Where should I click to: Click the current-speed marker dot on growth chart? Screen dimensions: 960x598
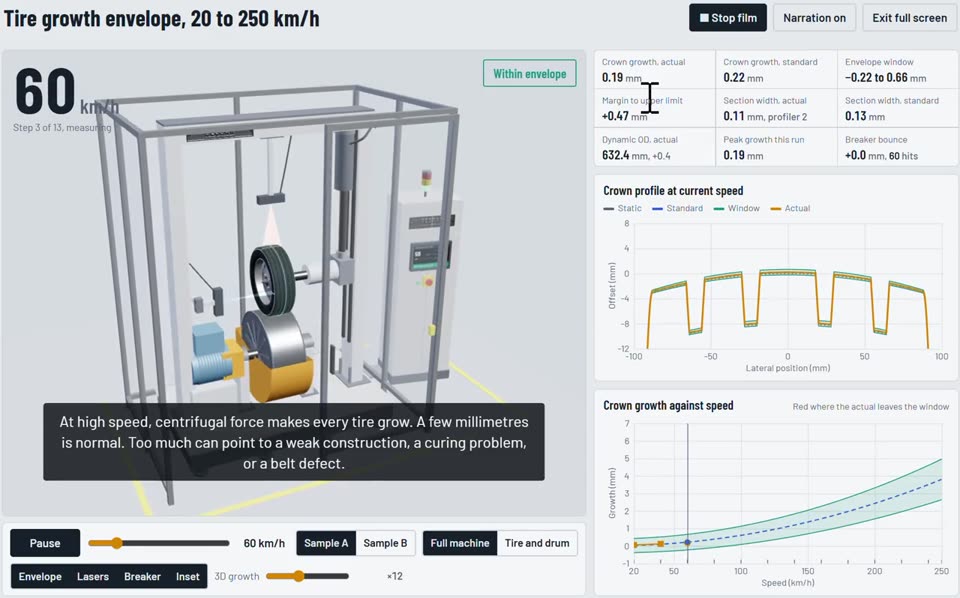pyautogui.click(x=688, y=542)
